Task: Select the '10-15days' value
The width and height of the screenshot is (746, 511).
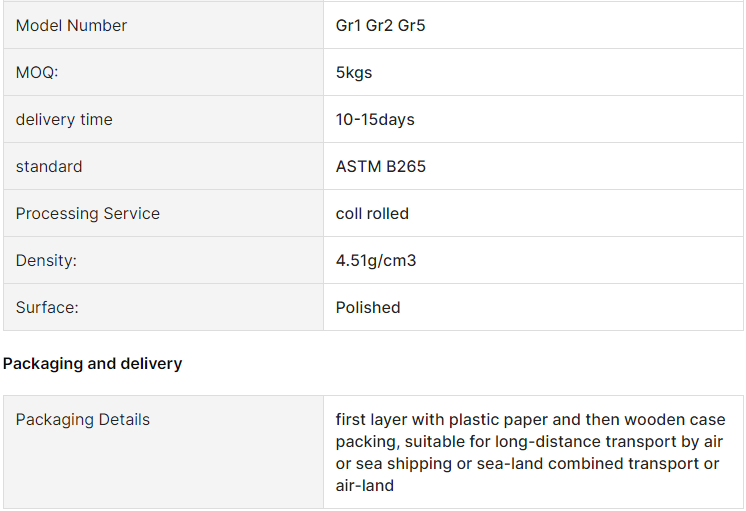Action: coord(375,120)
